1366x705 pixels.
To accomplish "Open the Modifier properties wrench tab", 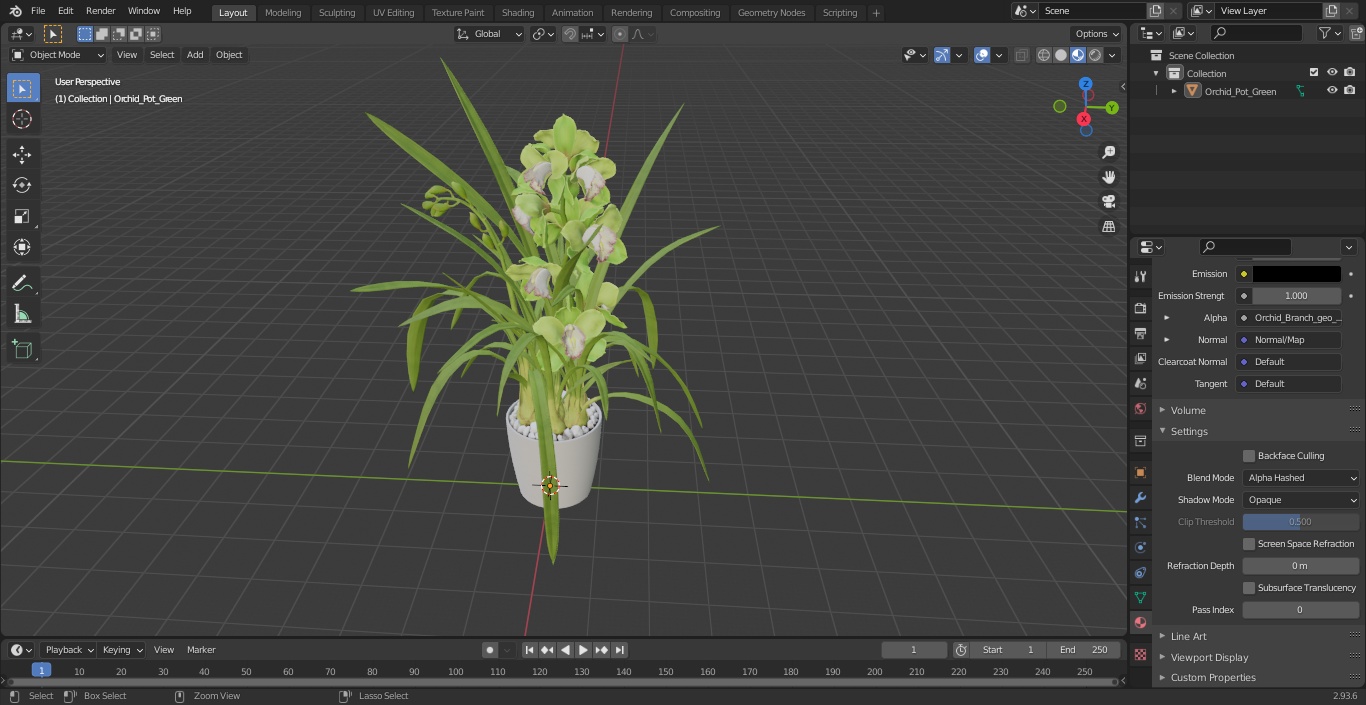I will coord(1140,497).
